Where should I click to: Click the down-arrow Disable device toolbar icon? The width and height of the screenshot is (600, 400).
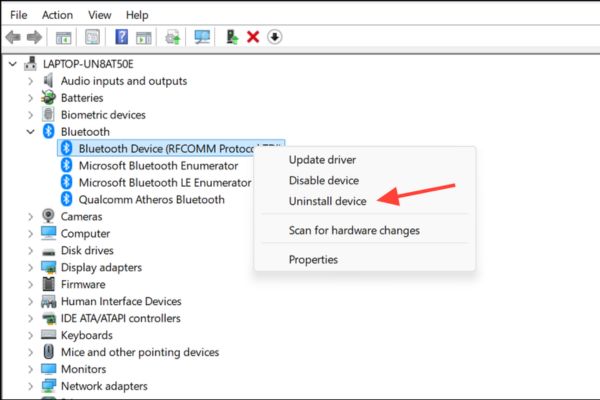click(274, 37)
